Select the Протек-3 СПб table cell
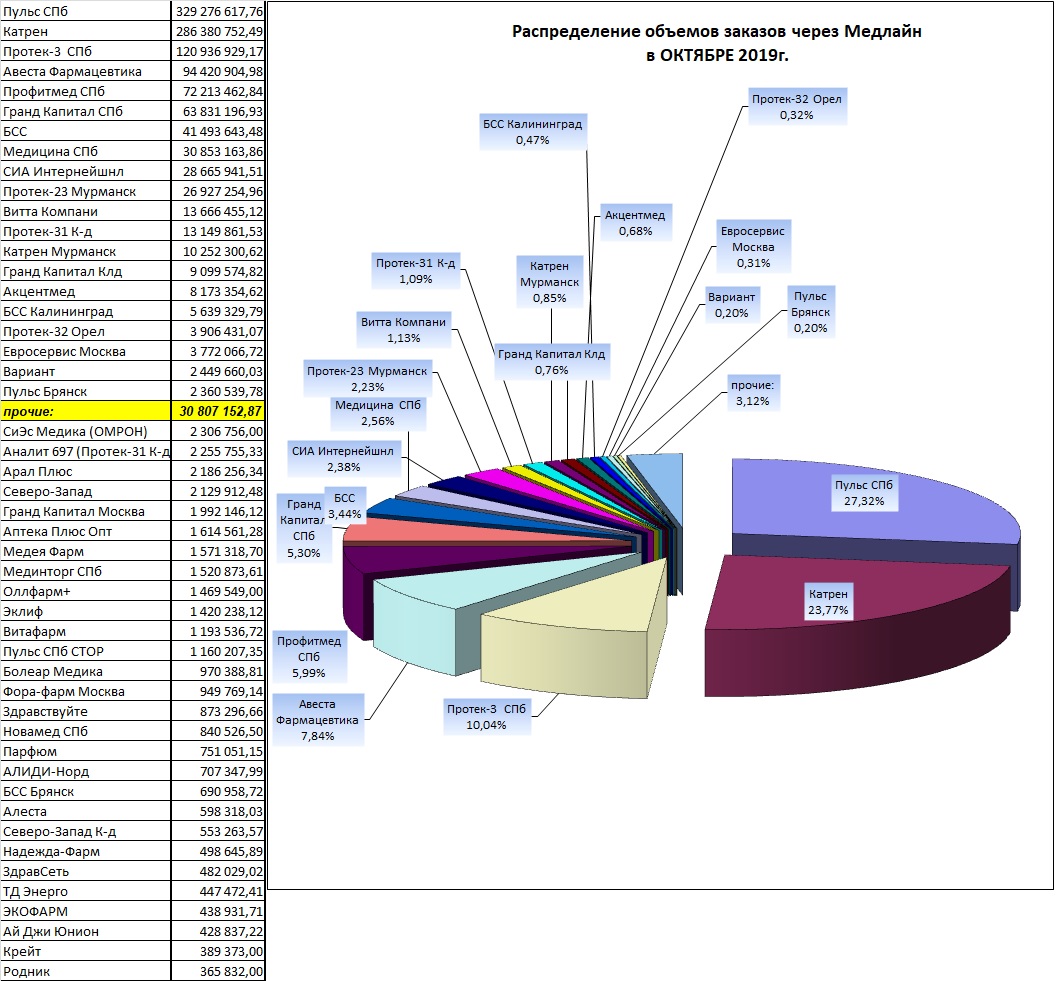The width and height of the screenshot is (1064, 981). tap(86, 52)
